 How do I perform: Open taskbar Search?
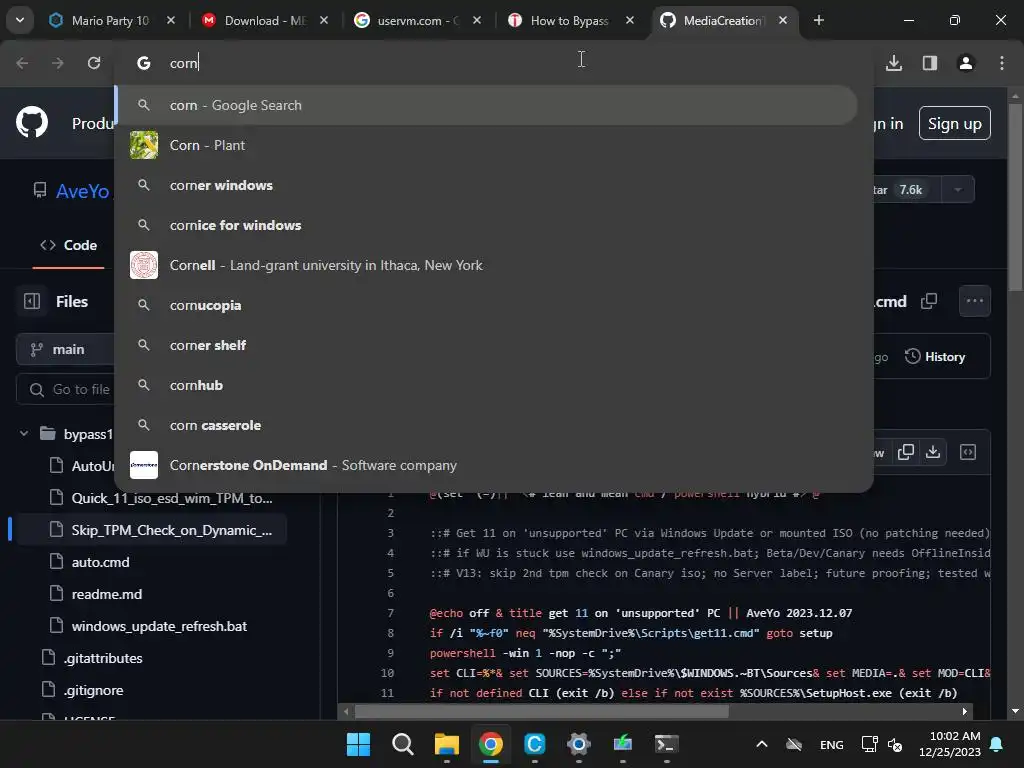(x=402, y=744)
